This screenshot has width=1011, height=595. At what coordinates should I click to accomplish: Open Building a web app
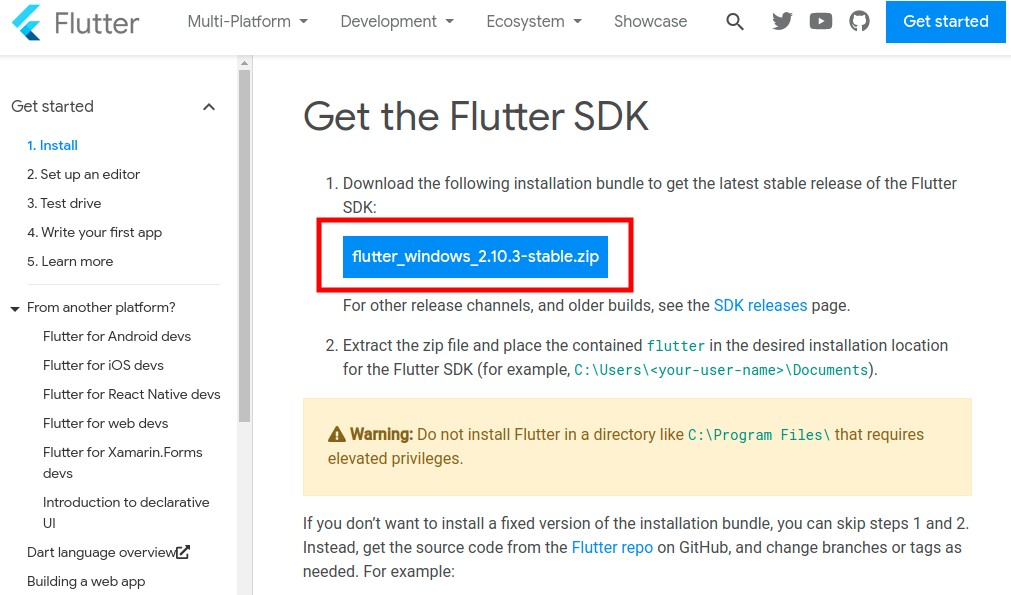tap(86, 581)
